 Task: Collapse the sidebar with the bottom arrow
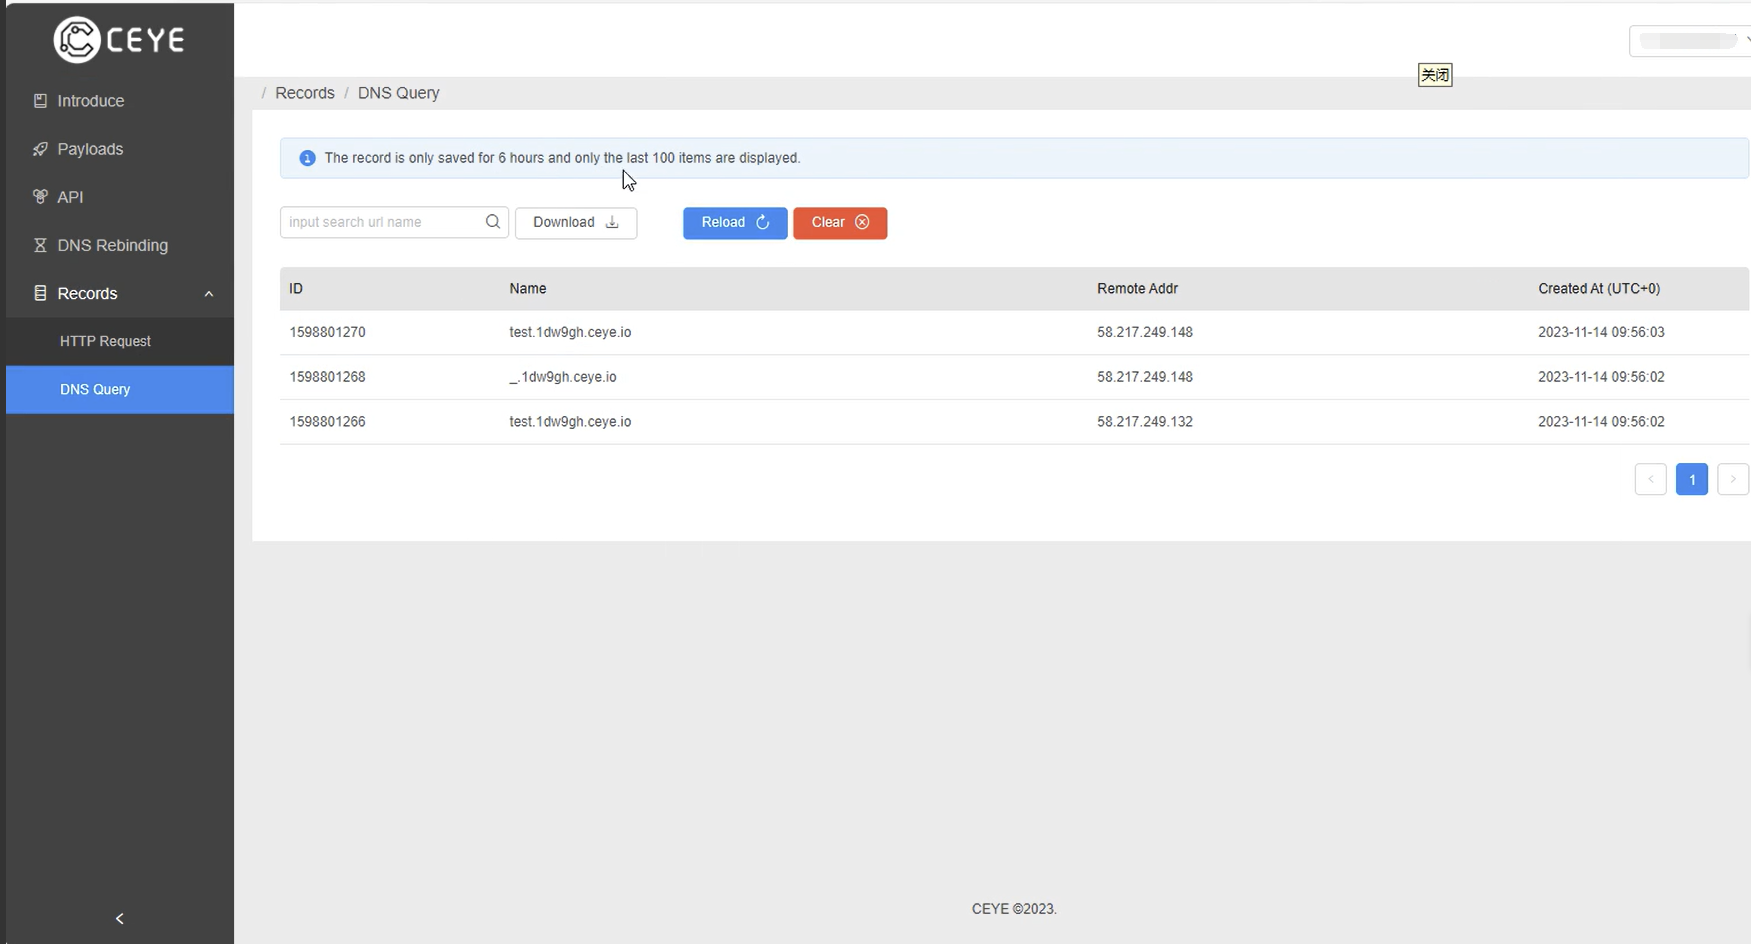[120, 918]
